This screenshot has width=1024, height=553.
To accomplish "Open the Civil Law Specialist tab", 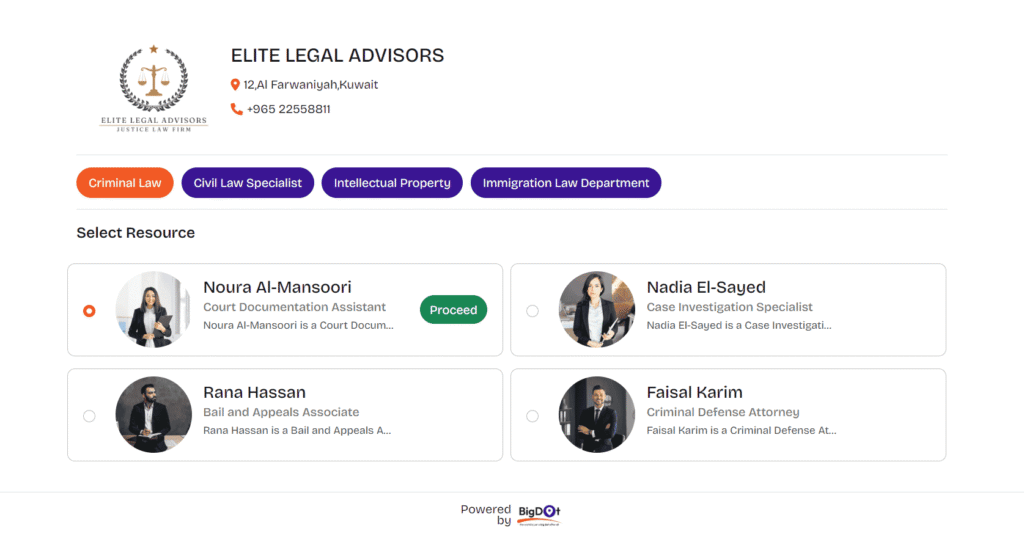I will coord(248,183).
